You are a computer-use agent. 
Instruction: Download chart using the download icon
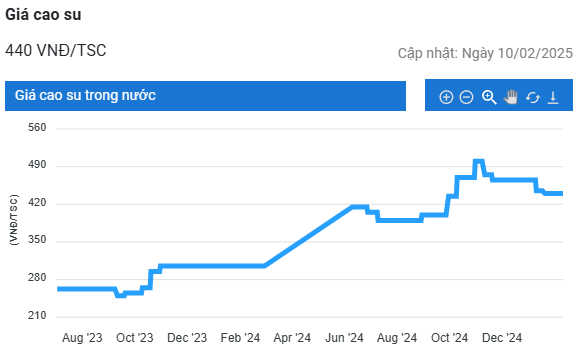553,97
